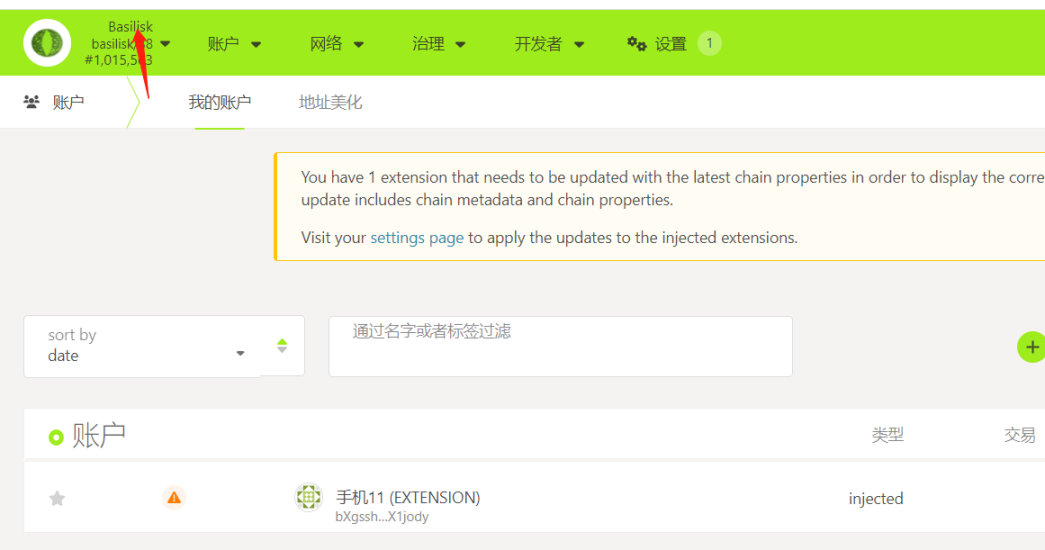The width and height of the screenshot is (1045, 550).
Task: Expand the 网络 menu dropdown
Action: click(x=337, y=43)
